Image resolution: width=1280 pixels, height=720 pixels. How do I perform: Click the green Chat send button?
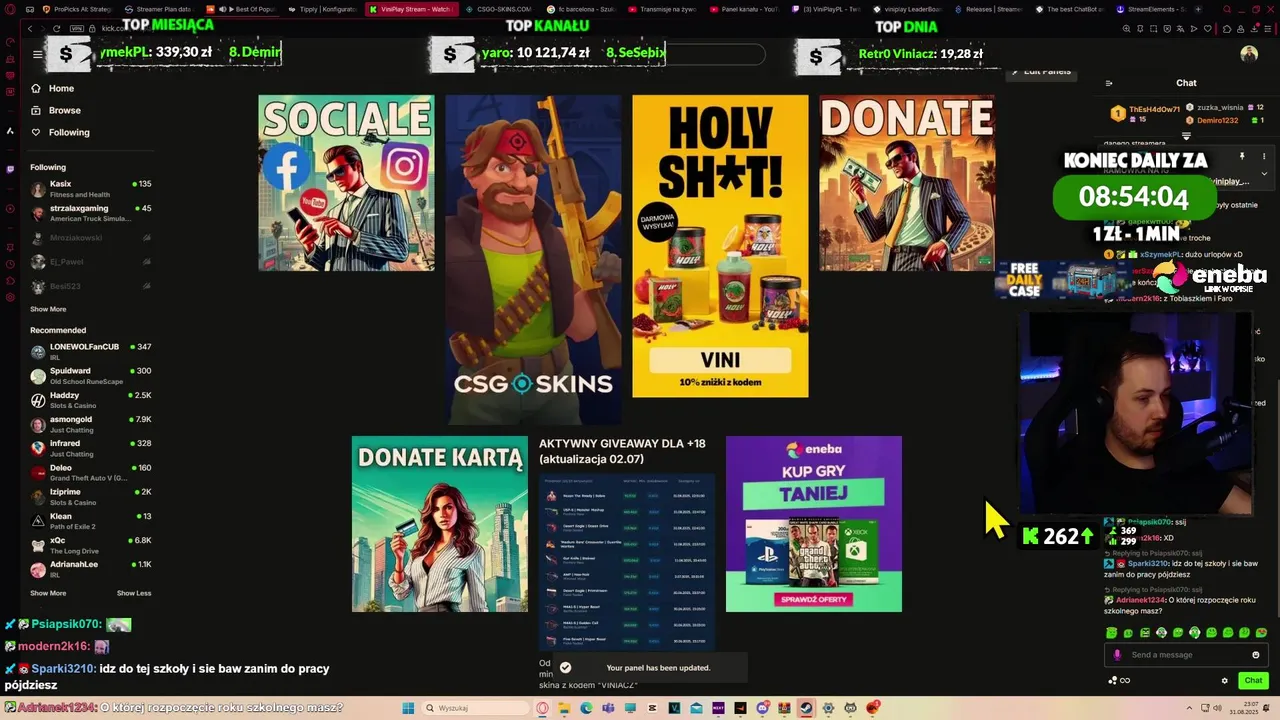[x=1253, y=681]
